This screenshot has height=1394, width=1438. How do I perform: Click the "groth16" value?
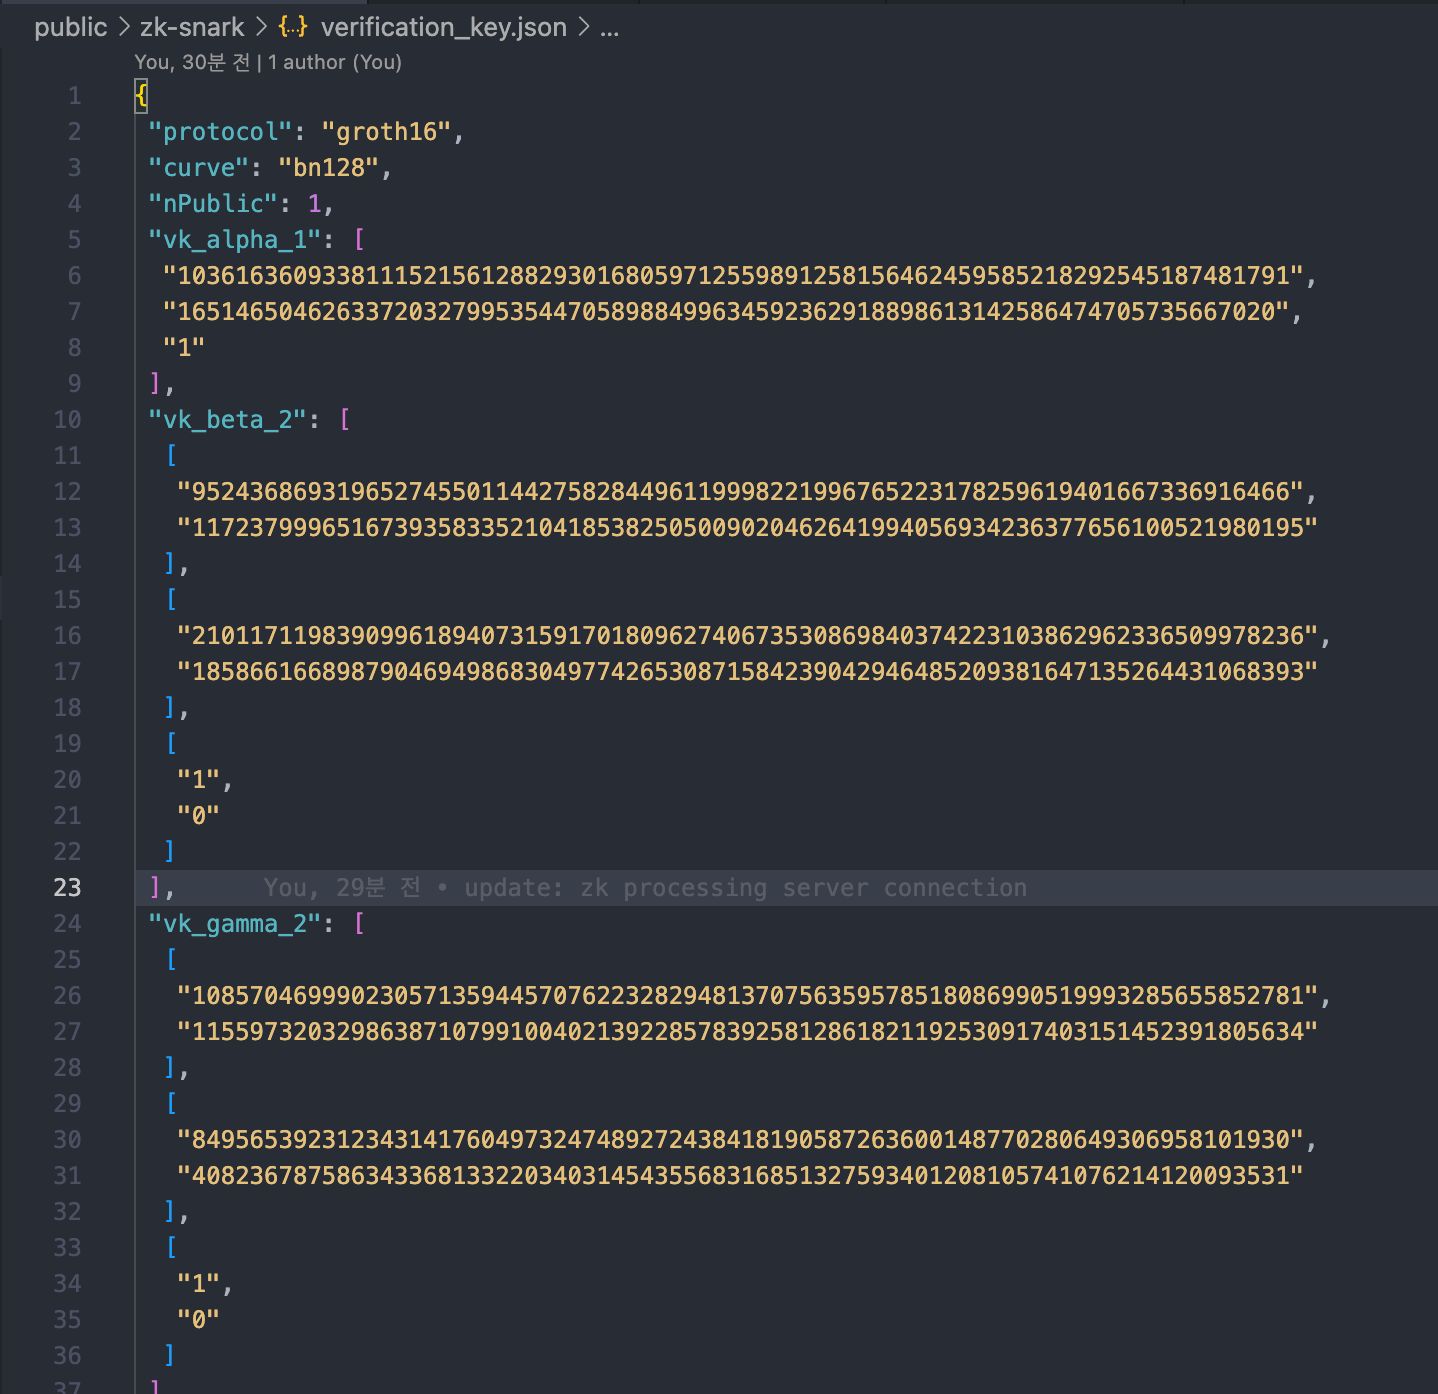tap(386, 132)
